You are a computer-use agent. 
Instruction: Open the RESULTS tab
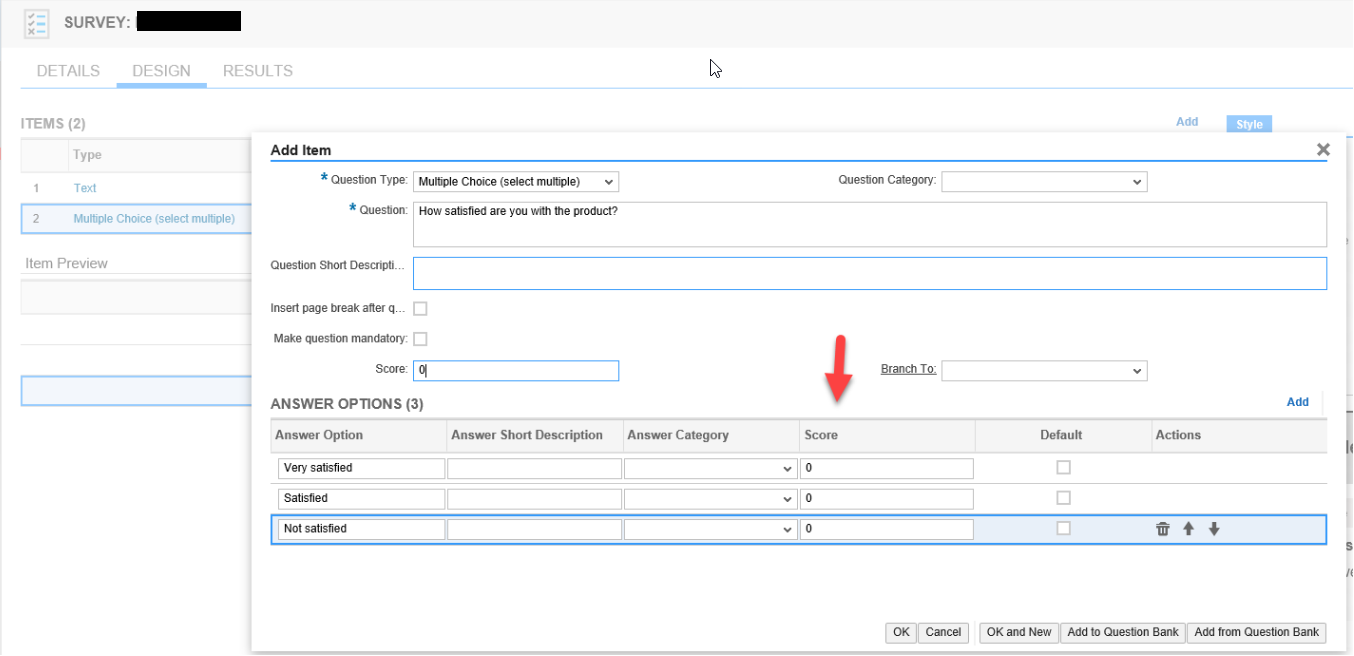[258, 71]
